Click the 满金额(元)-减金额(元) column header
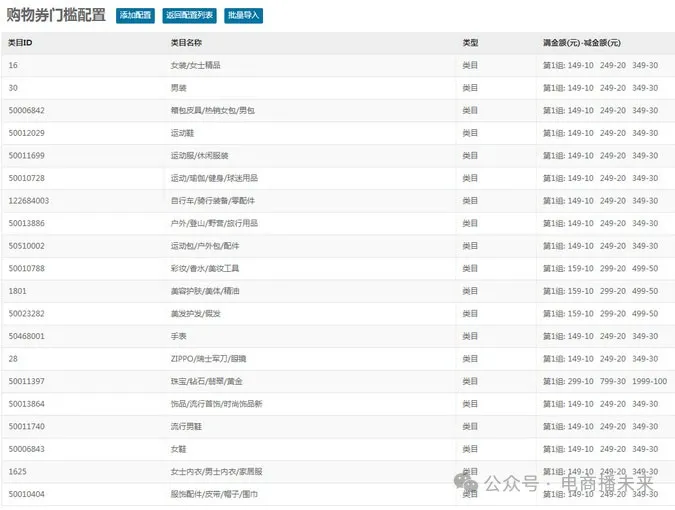675x510 pixels. coord(581,43)
